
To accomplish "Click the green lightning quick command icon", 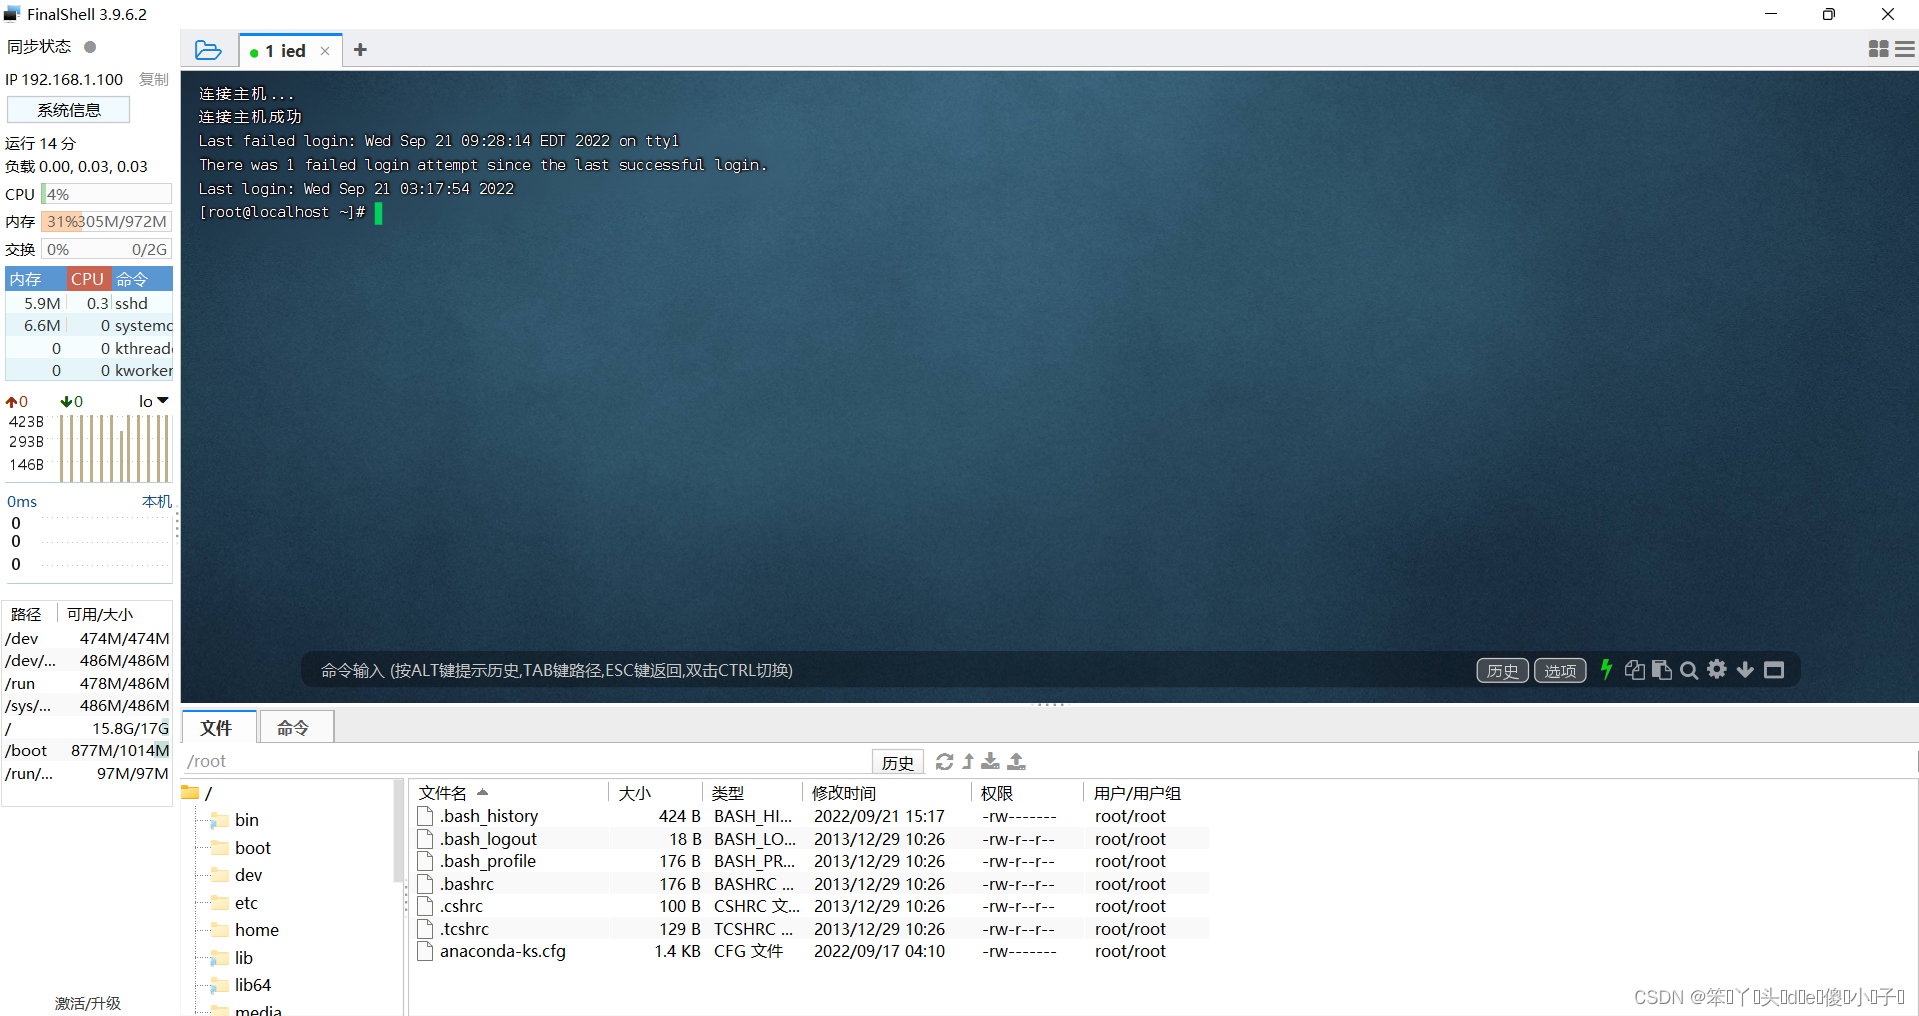I will [1606, 670].
